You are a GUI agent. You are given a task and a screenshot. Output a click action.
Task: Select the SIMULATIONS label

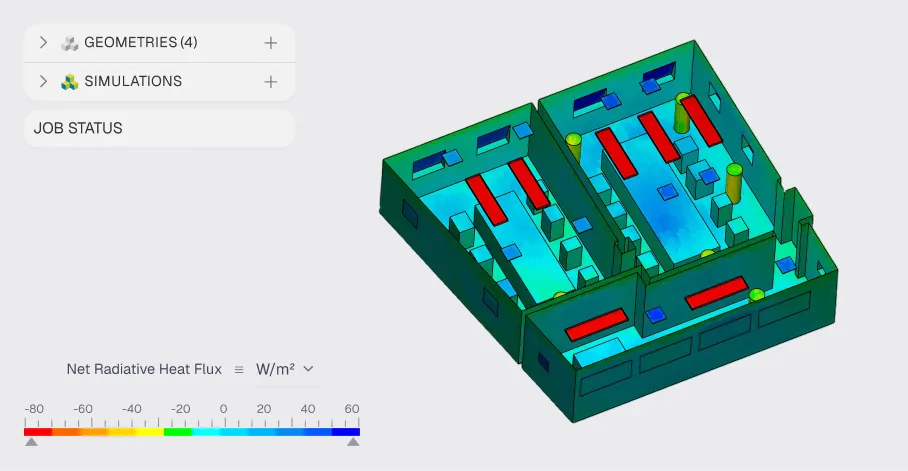133,81
